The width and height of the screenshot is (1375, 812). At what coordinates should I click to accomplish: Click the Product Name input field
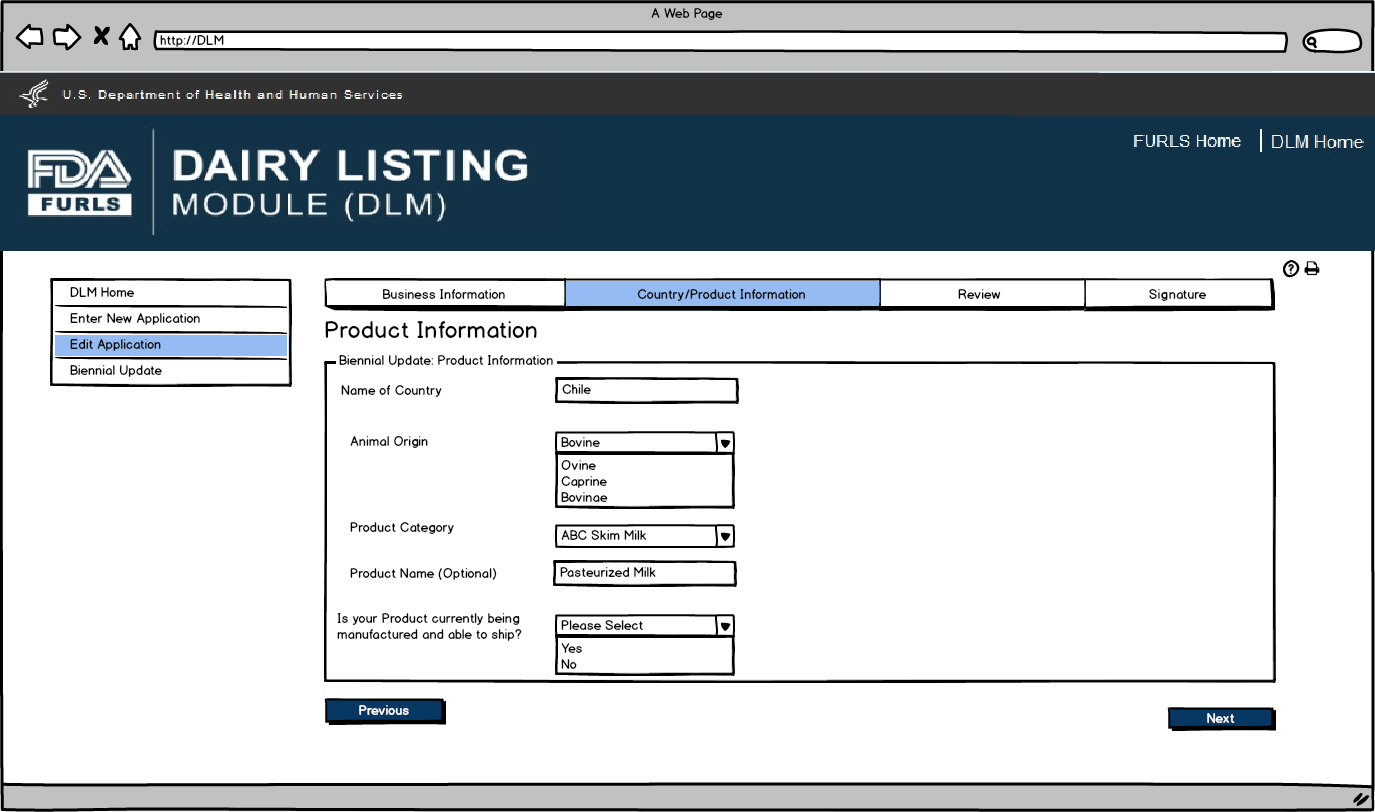click(x=645, y=573)
